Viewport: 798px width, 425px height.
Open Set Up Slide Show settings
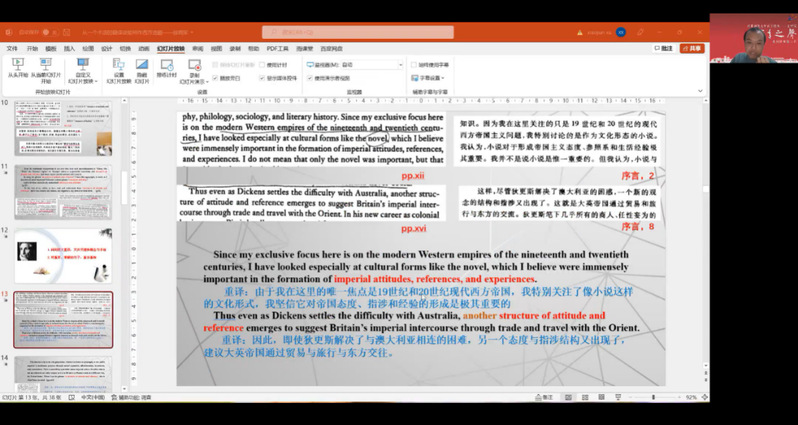point(119,71)
